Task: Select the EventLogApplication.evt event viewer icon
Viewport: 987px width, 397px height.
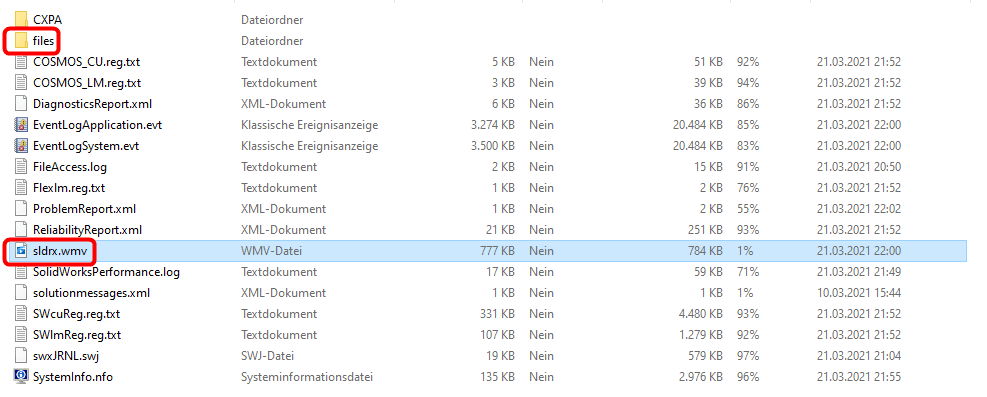Action: click(21, 125)
